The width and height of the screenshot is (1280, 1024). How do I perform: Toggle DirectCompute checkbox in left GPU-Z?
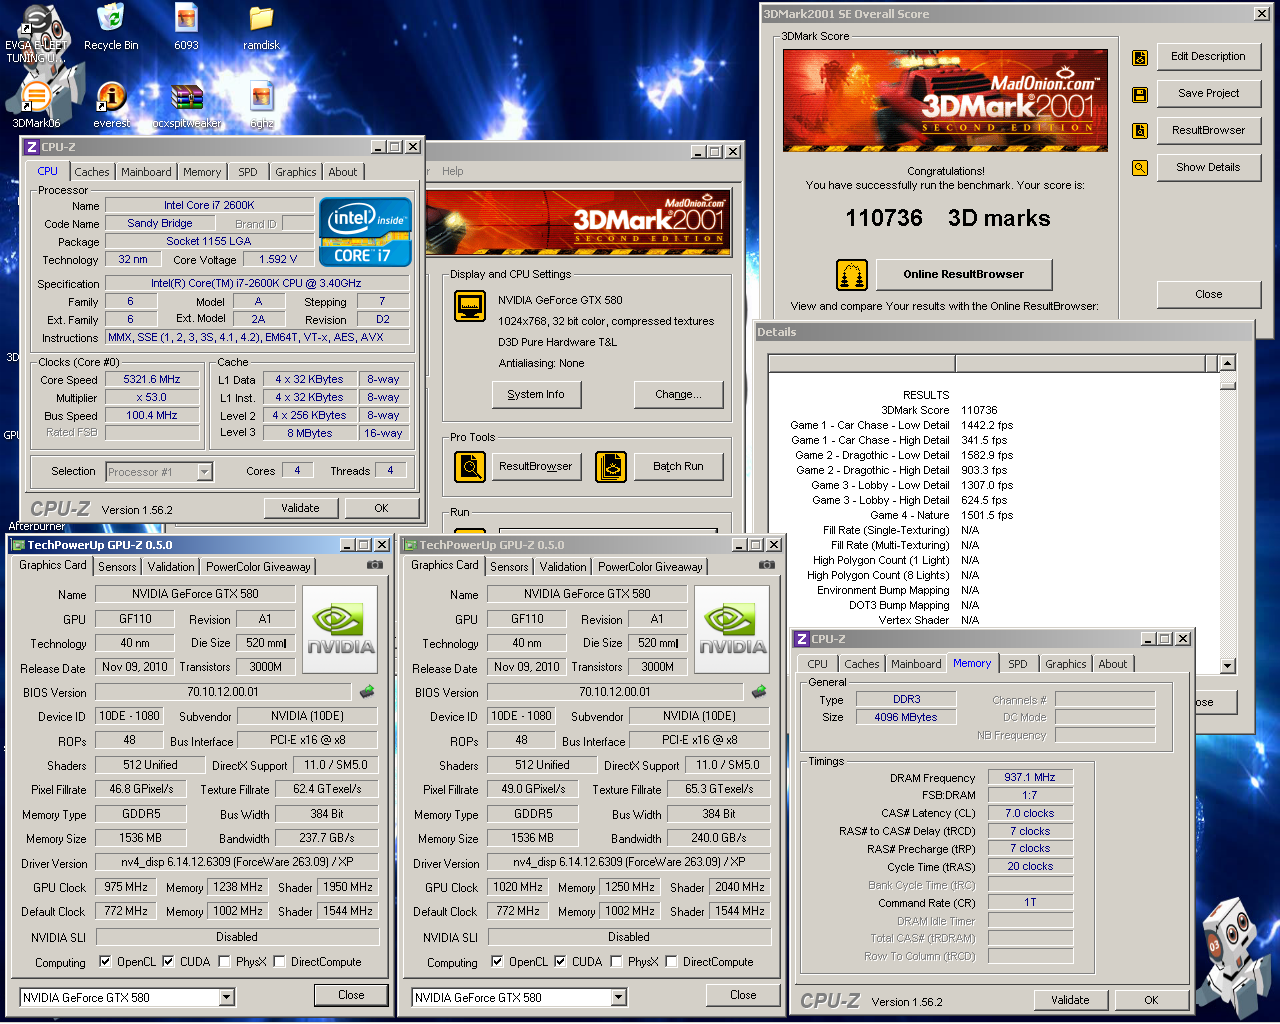pos(279,962)
